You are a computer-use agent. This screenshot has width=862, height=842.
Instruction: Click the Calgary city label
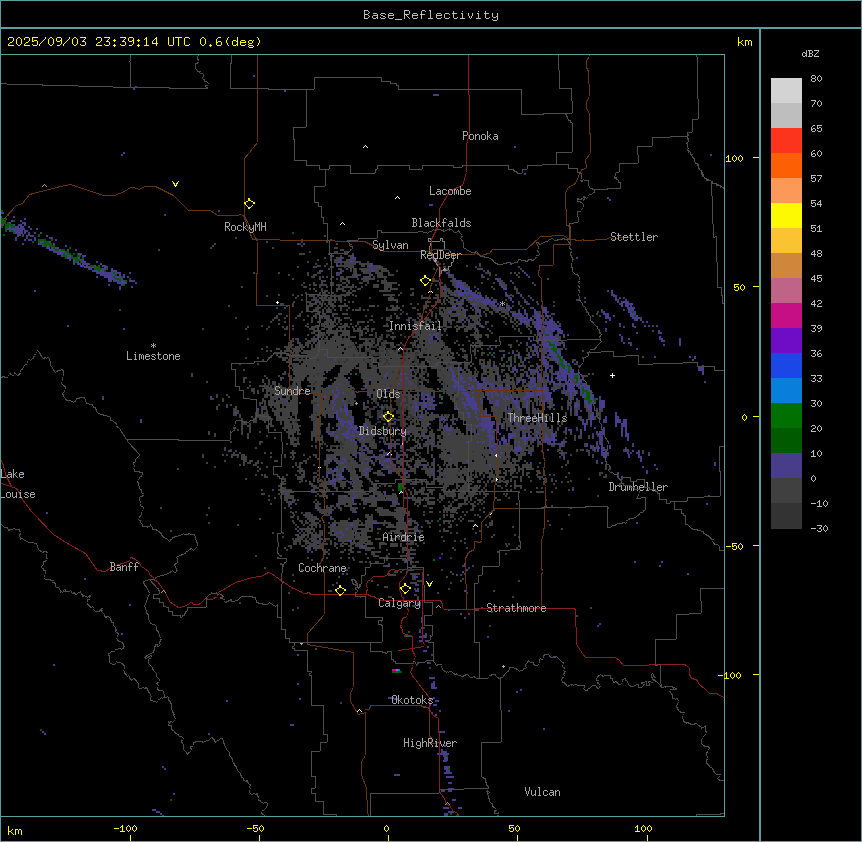point(400,603)
